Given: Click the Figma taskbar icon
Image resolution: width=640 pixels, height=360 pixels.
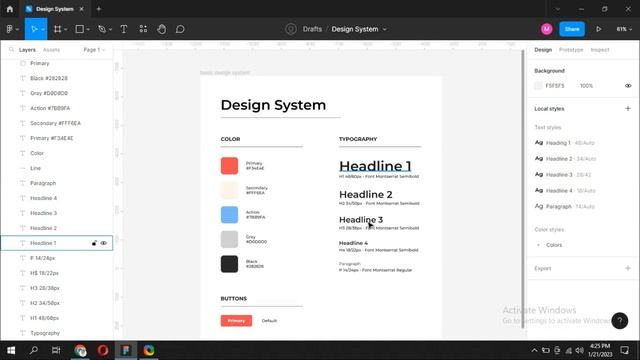Looking at the screenshot, I should (x=126, y=350).
